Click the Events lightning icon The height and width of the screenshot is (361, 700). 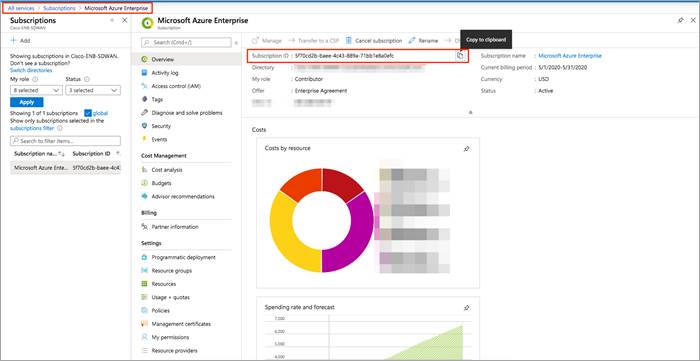pos(144,139)
